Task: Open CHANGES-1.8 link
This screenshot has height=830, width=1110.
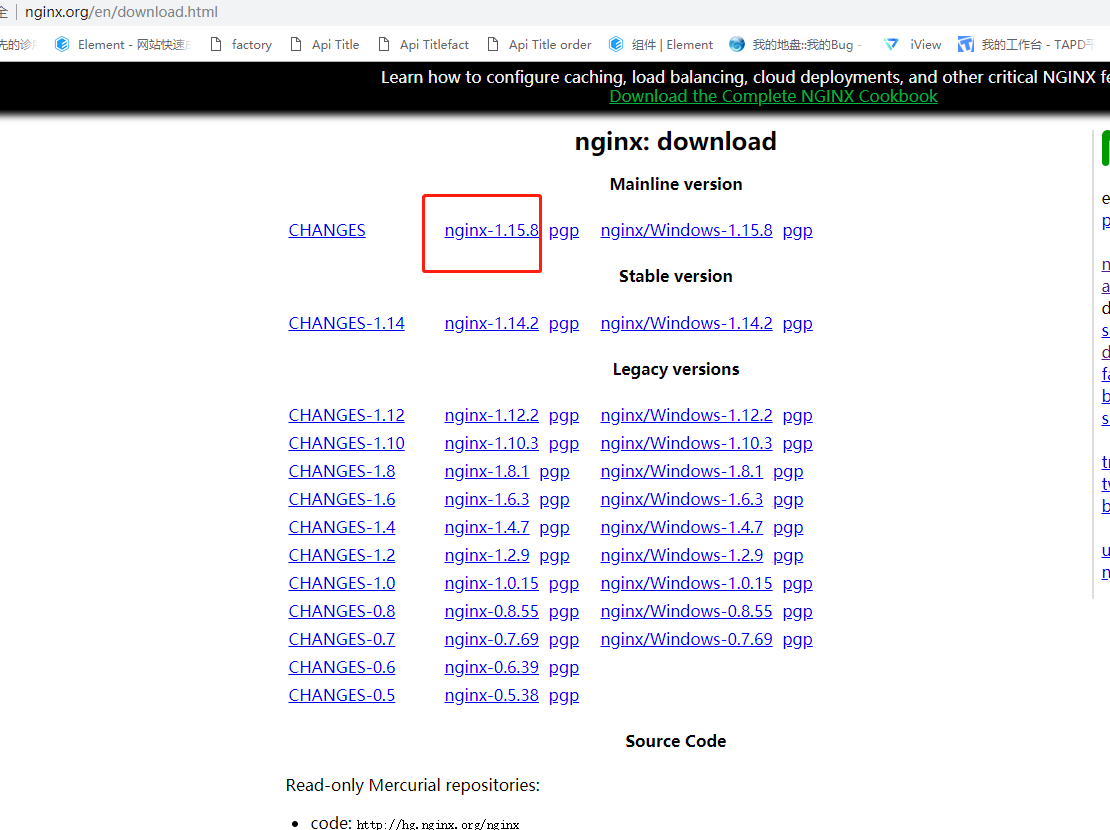Action: pyautogui.click(x=342, y=471)
